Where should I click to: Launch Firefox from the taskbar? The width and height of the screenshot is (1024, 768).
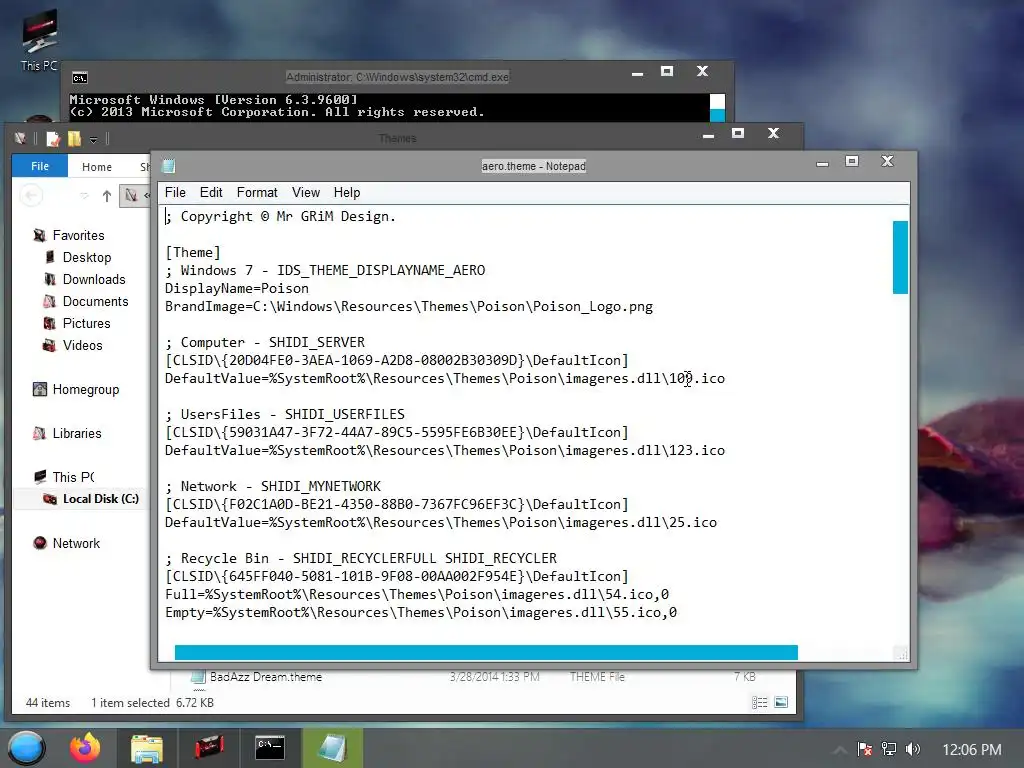[x=86, y=748]
